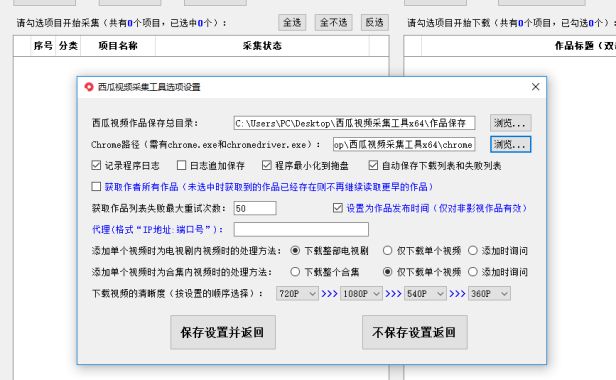Click the 西瓜视频作品保存总目录 label

pos(145,123)
